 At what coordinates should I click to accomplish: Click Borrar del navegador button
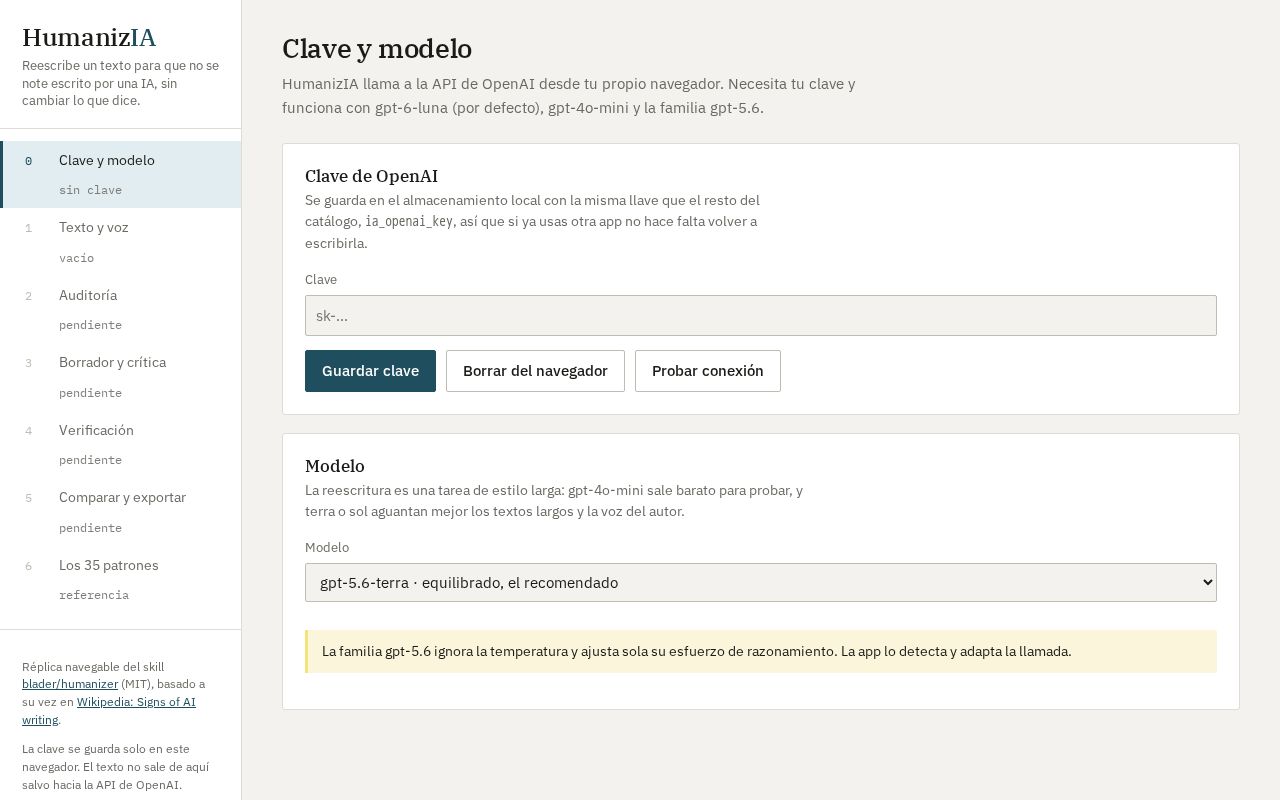point(535,371)
